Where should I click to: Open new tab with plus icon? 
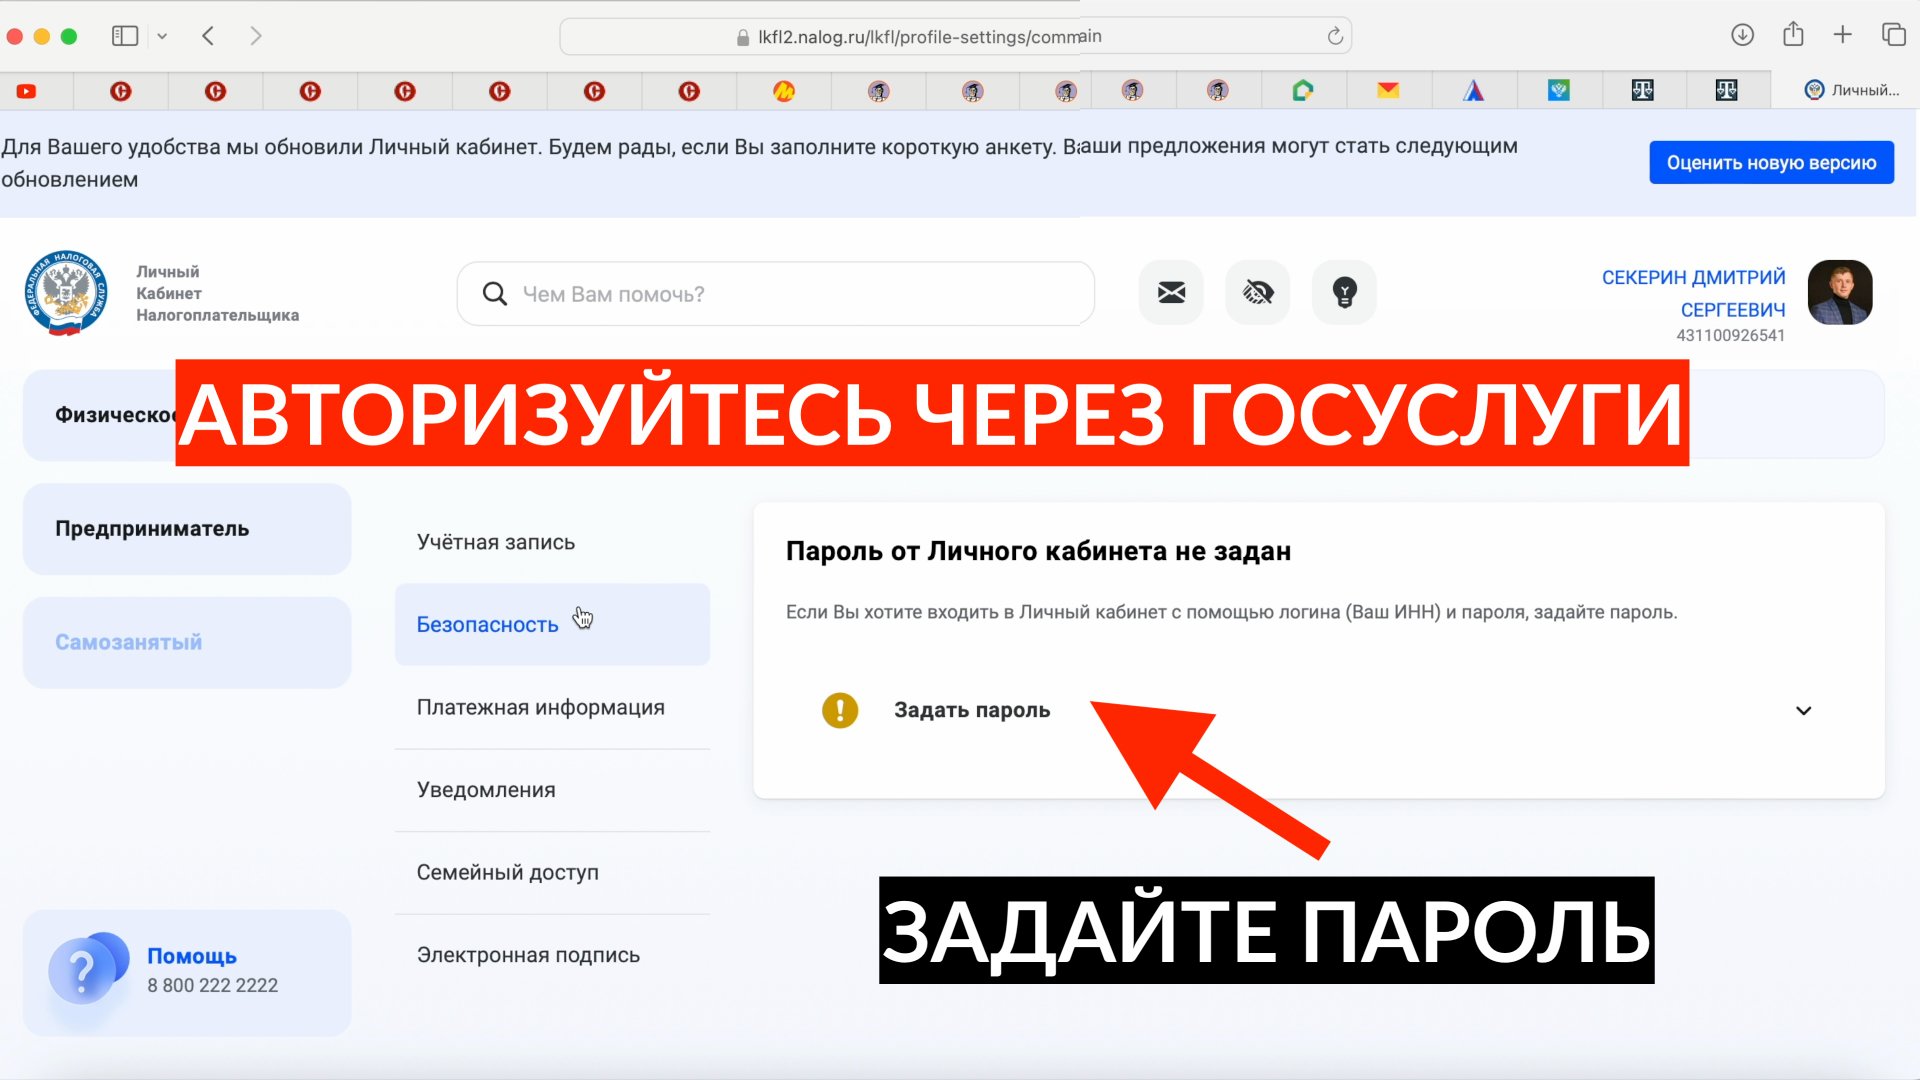point(1843,35)
